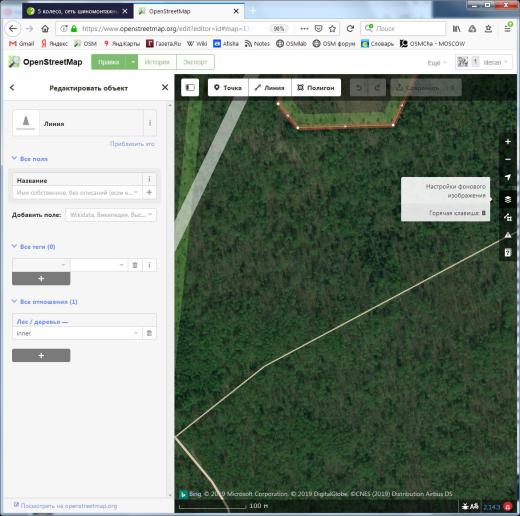Select the Точка point drawing tool
This screenshot has height=516, width=520.
(228, 87)
